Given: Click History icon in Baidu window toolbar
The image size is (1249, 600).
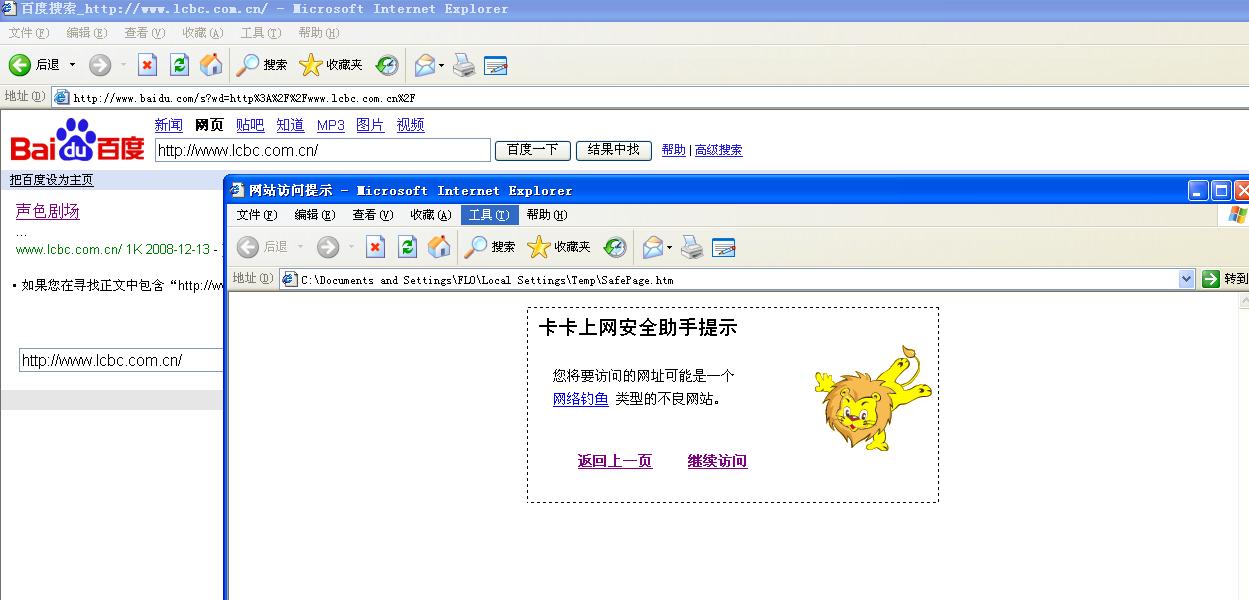Looking at the screenshot, I should click(387, 65).
